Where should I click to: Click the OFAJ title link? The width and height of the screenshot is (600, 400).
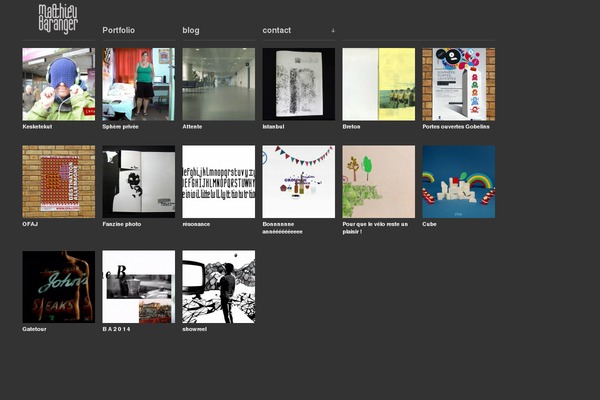click(x=30, y=224)
